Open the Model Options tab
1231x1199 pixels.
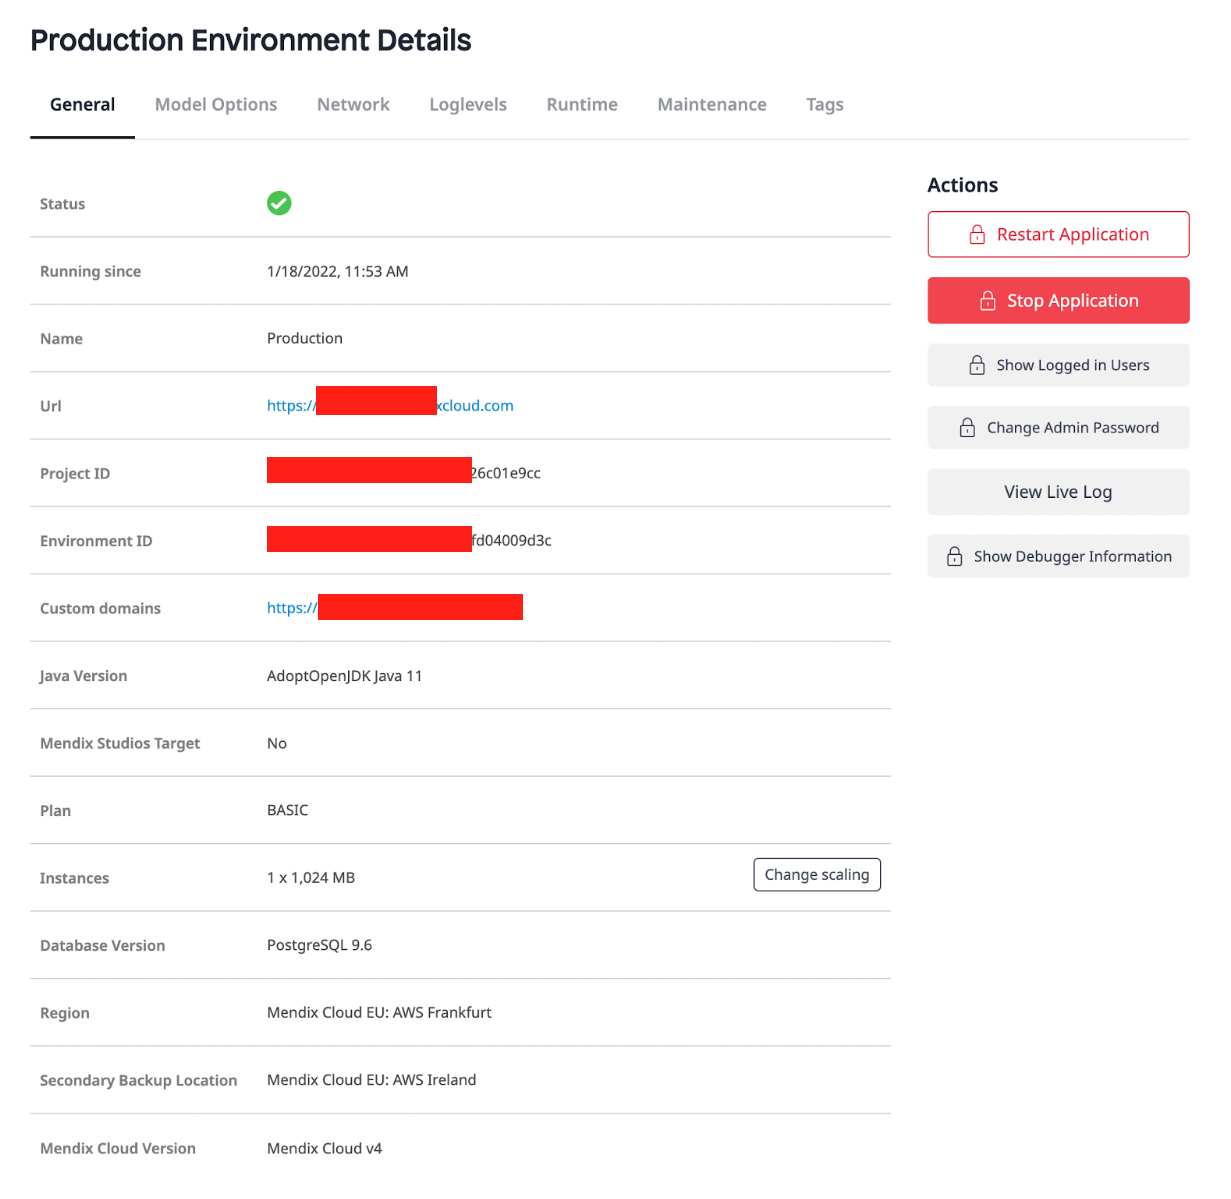click(216, 104)
